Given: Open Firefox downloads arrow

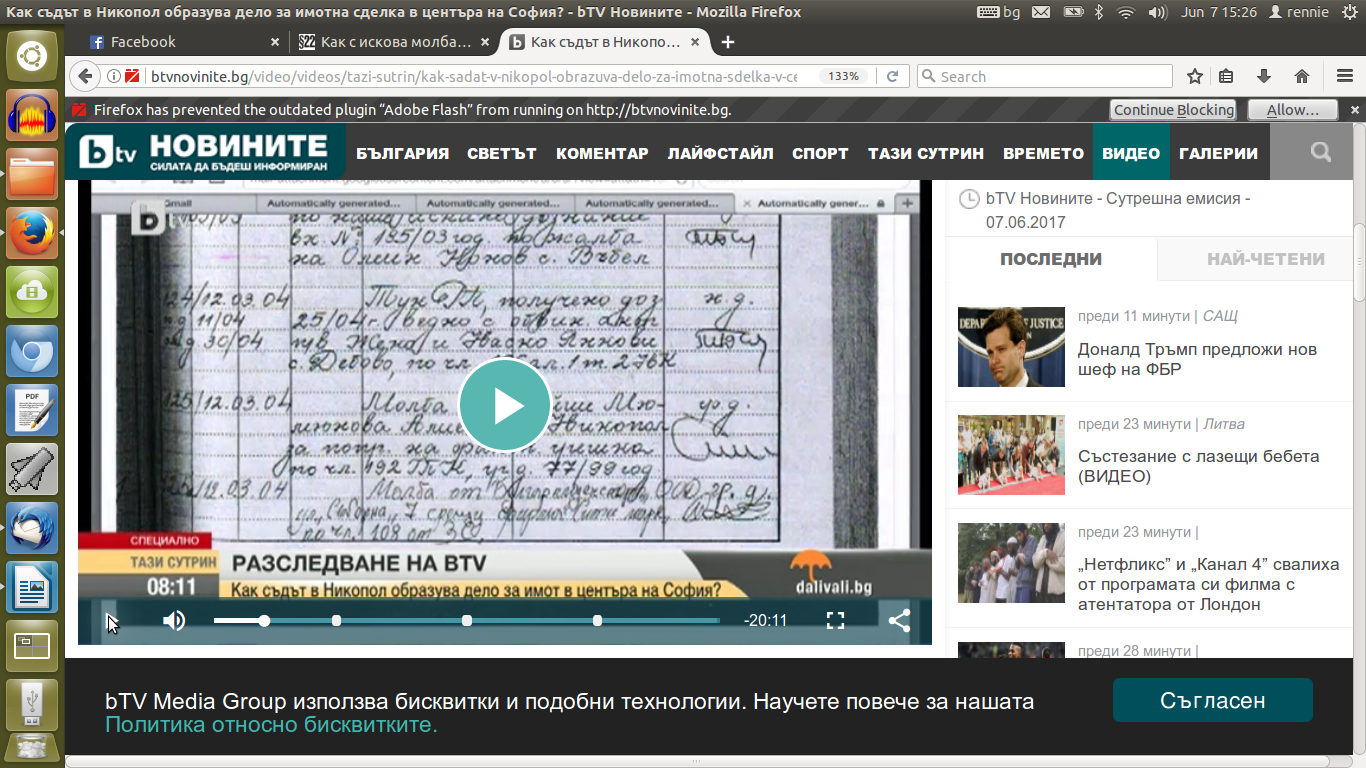Looking at the screenshot, I should pos(1264,76).
